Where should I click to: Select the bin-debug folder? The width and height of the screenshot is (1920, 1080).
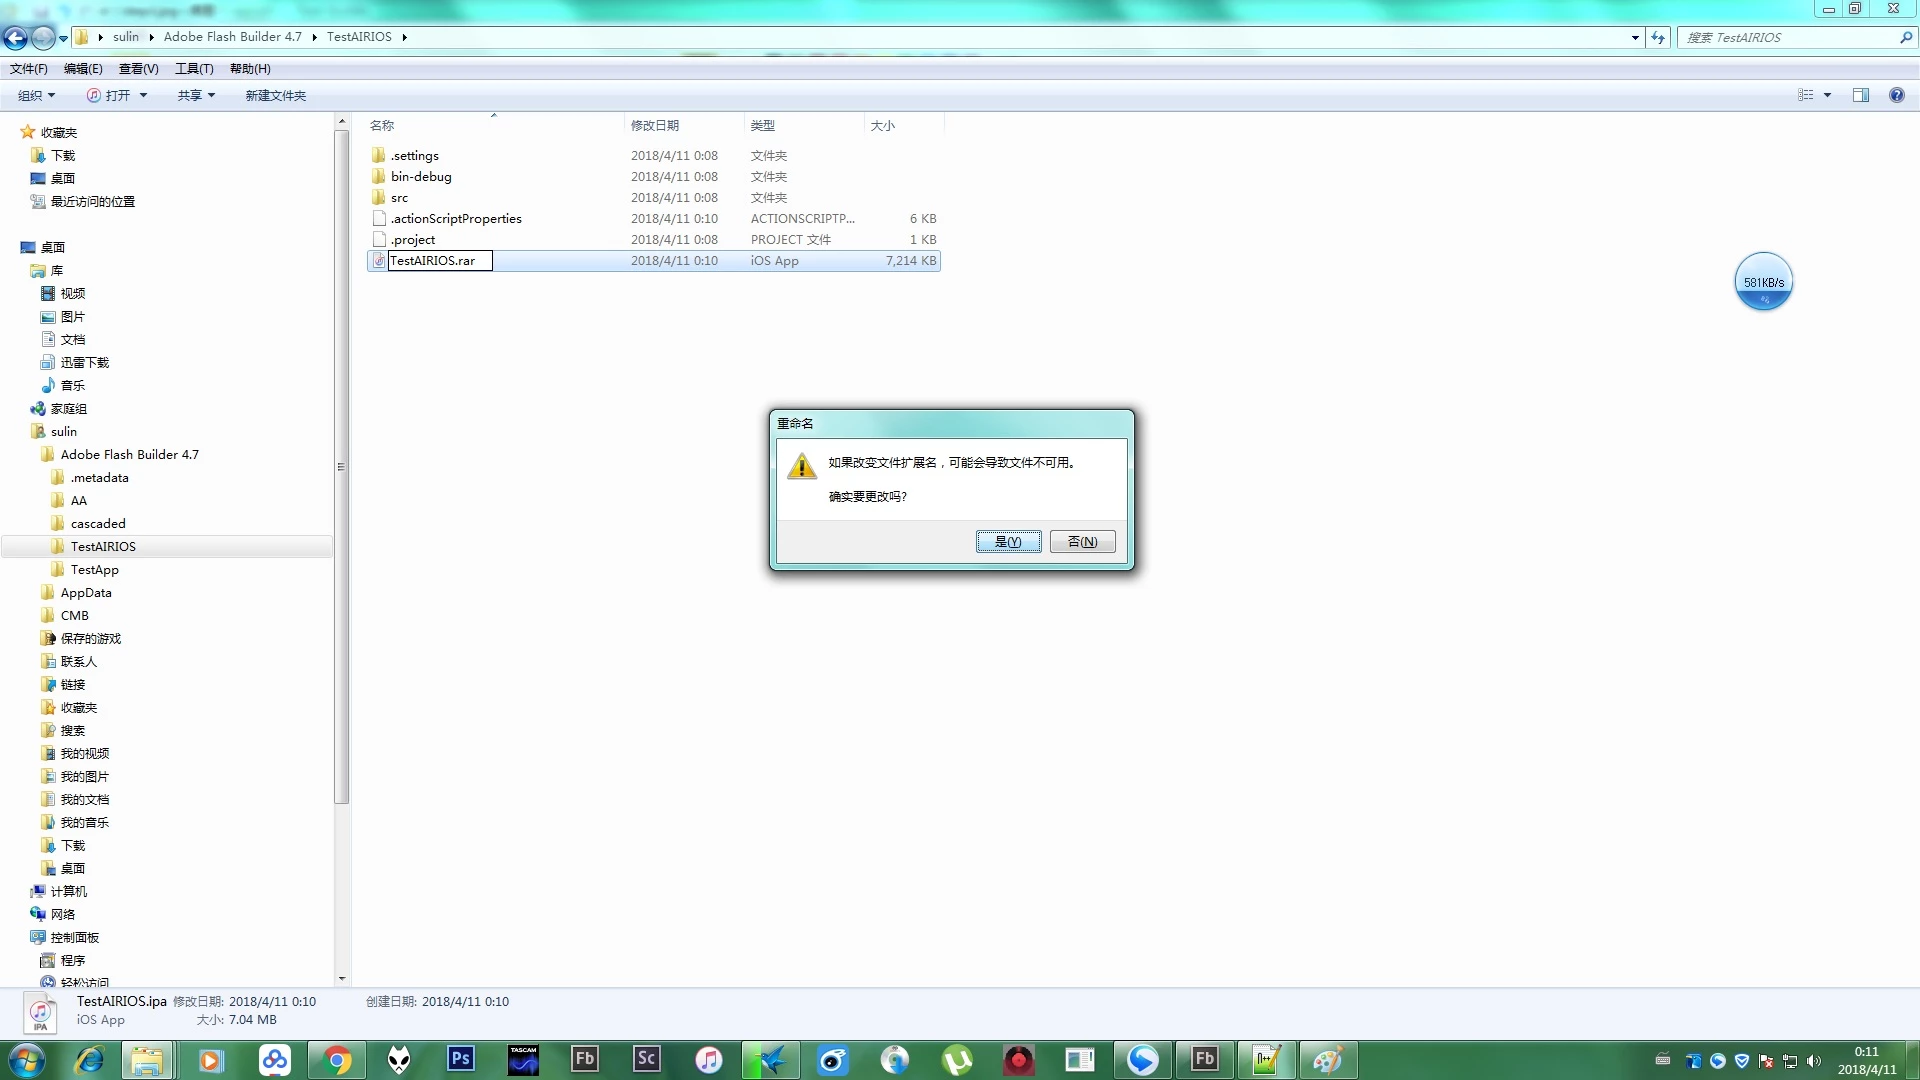click(x=420, y=176)
